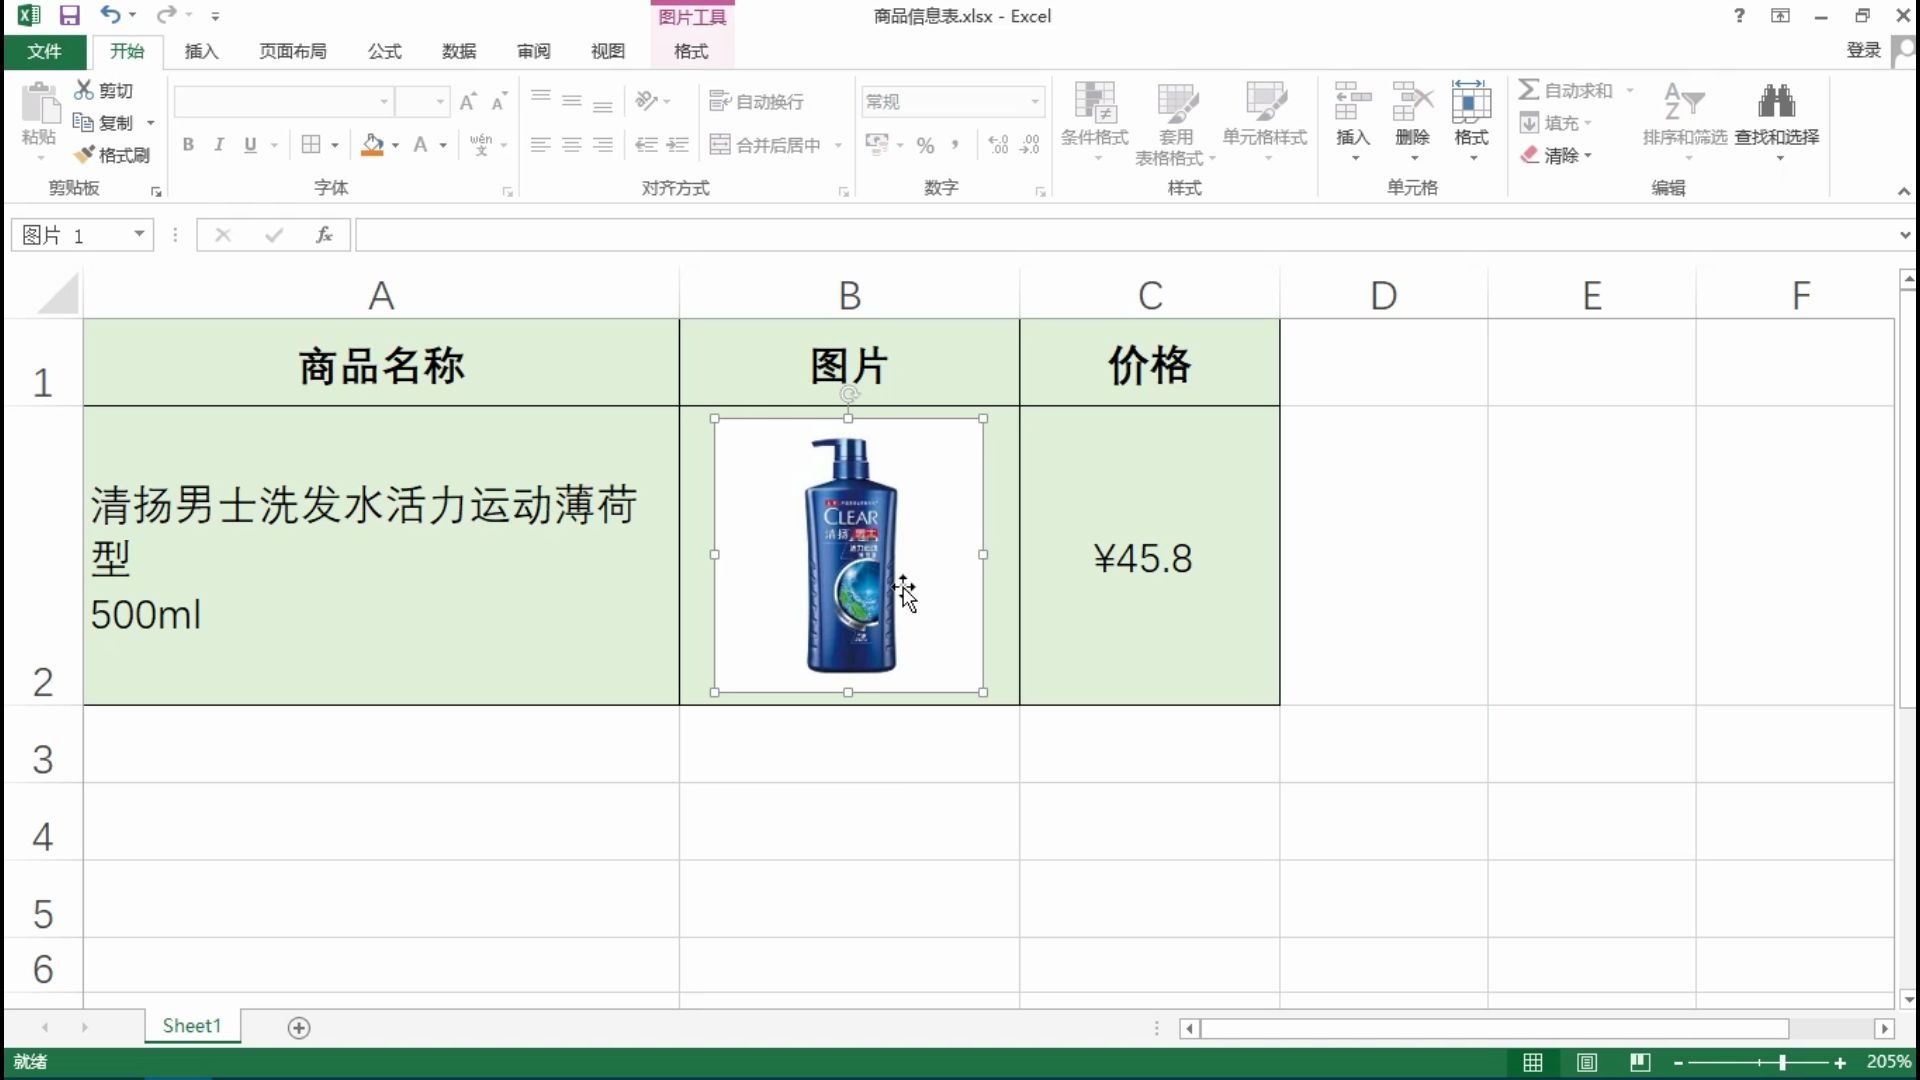Click the Insert Function fx icon
The width and height of the screenshot is (1920, 1080).
(324, 235)
